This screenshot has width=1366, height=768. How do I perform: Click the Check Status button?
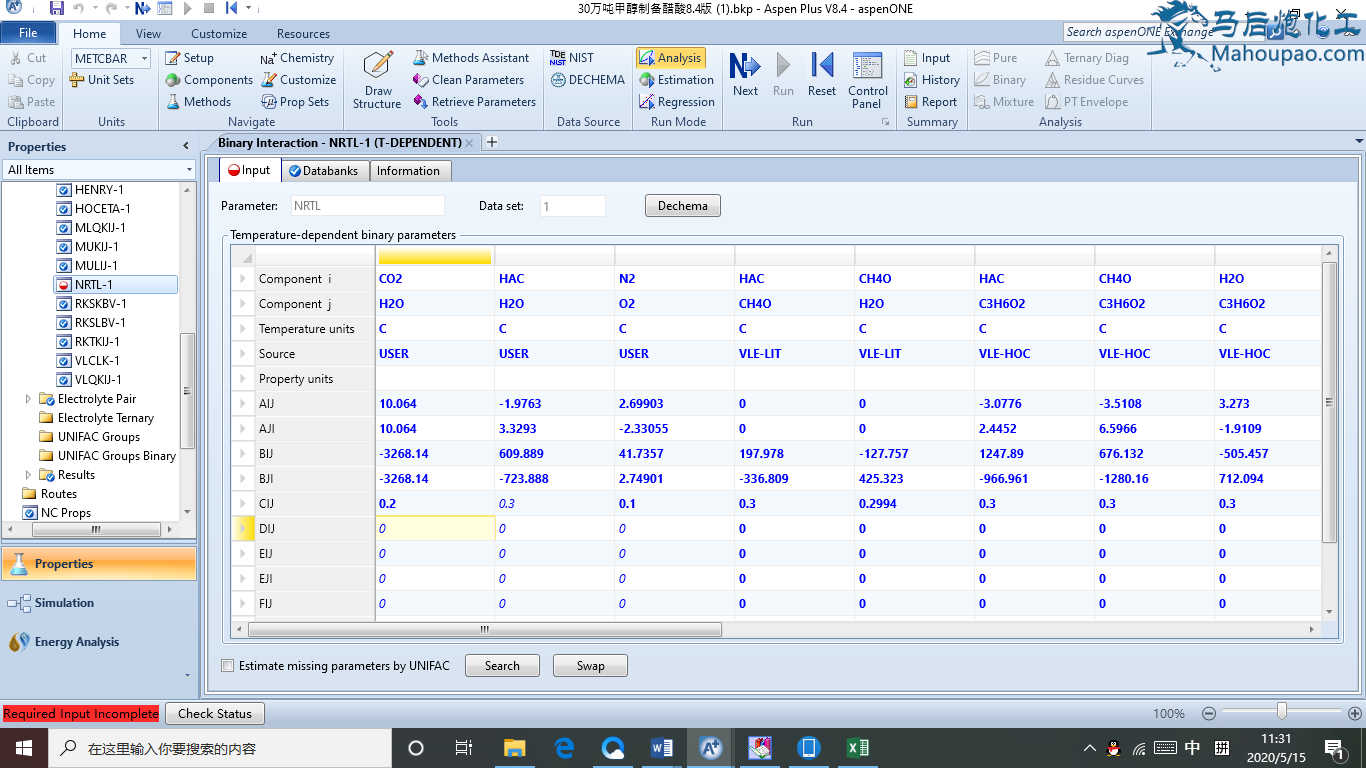tap(215, 714)
